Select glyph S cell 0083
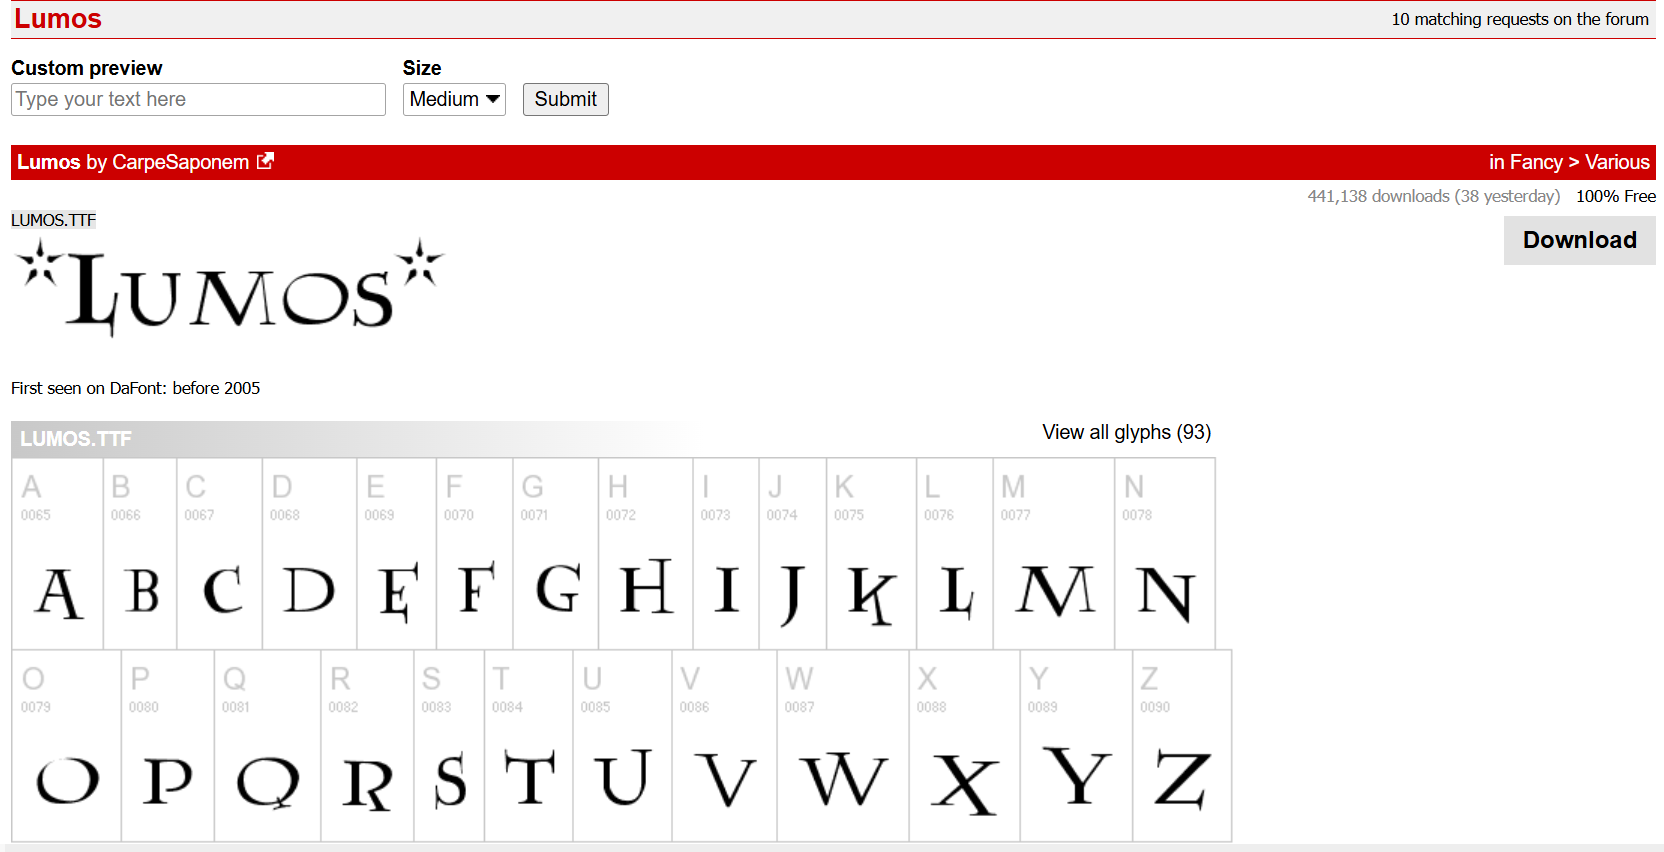This screenshot has height=852, width=1664. (x=449, y=746)
